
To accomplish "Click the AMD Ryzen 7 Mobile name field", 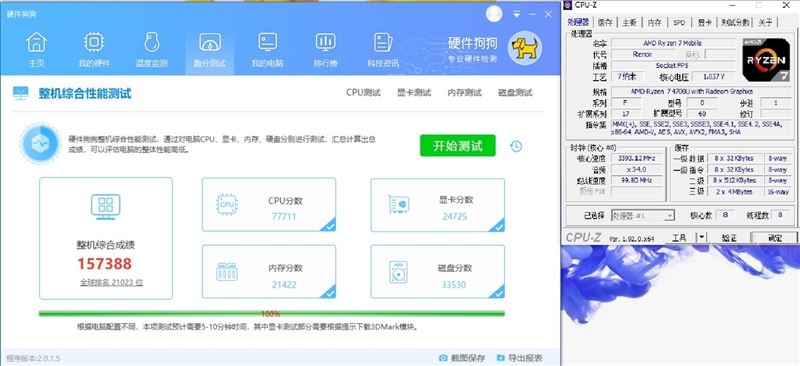I will [x=672, y=43].
